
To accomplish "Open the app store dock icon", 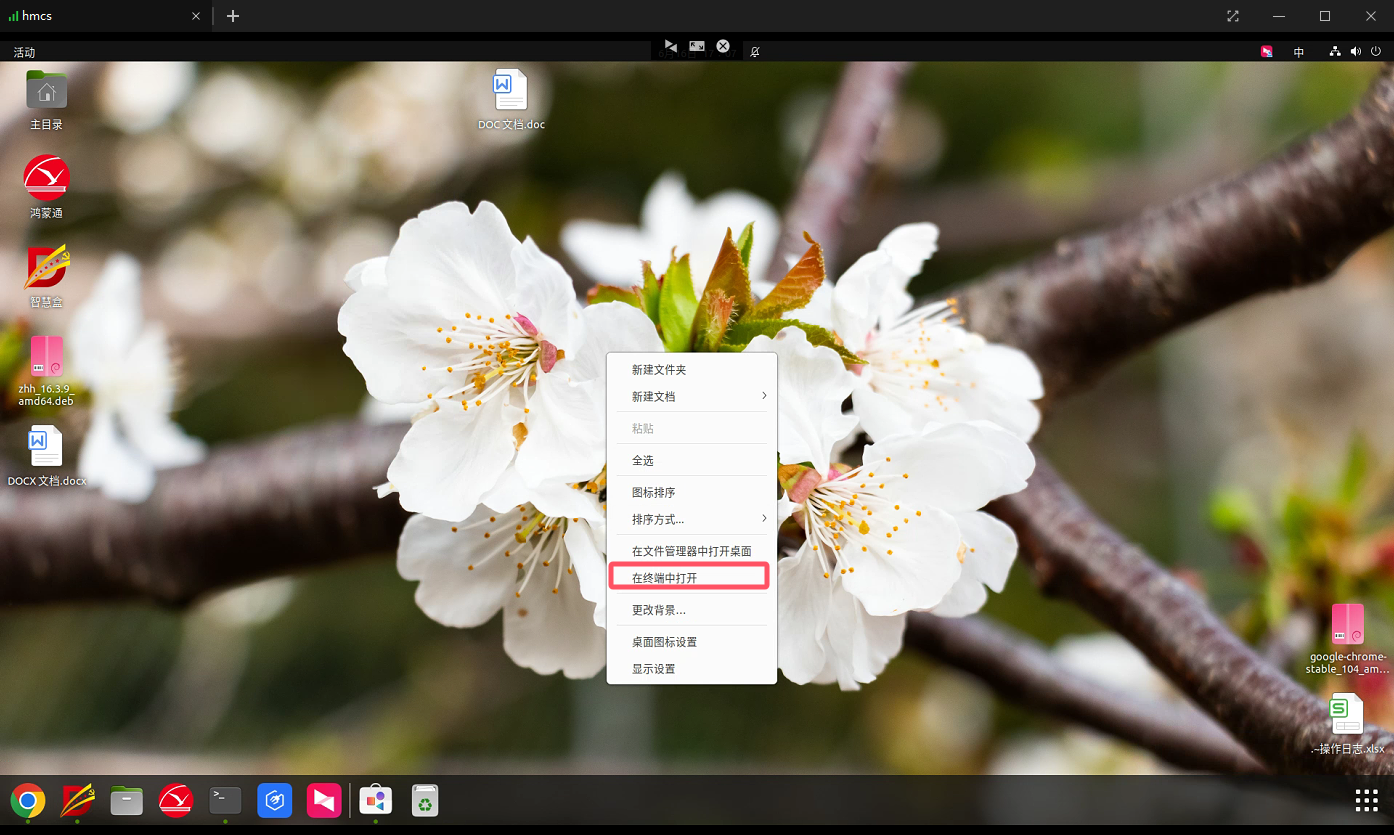I will 375,800.
